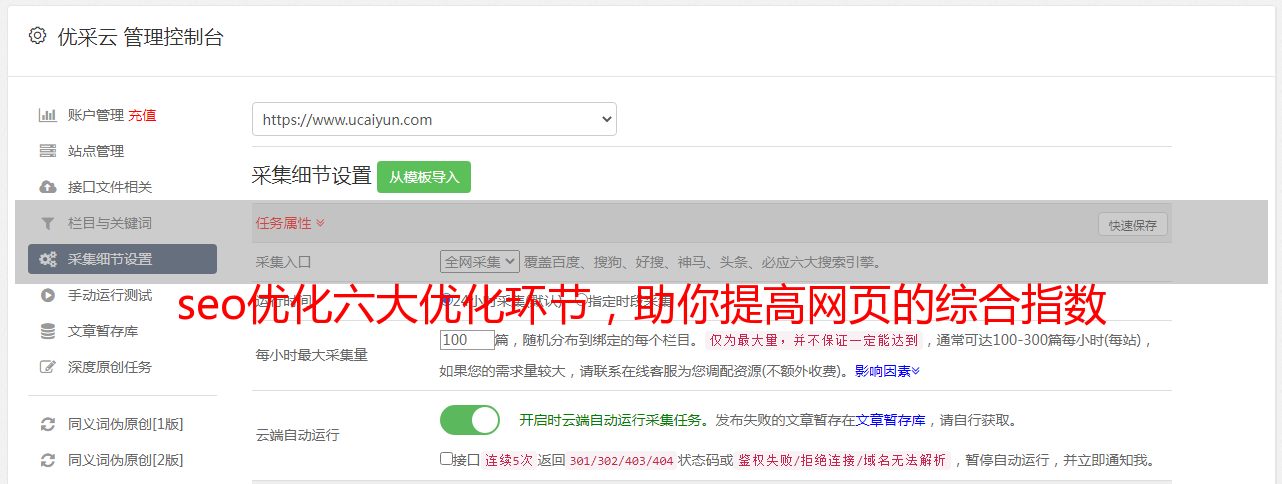Open 手动运行测试 in the sidebar
Image resolution: width=1282 pixels, height=484 pixels.
coord(110,295)
